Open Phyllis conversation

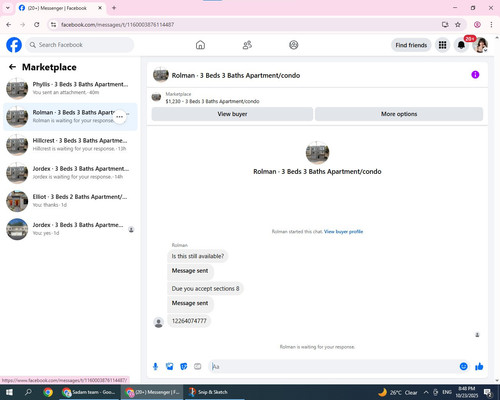(70, 88)
